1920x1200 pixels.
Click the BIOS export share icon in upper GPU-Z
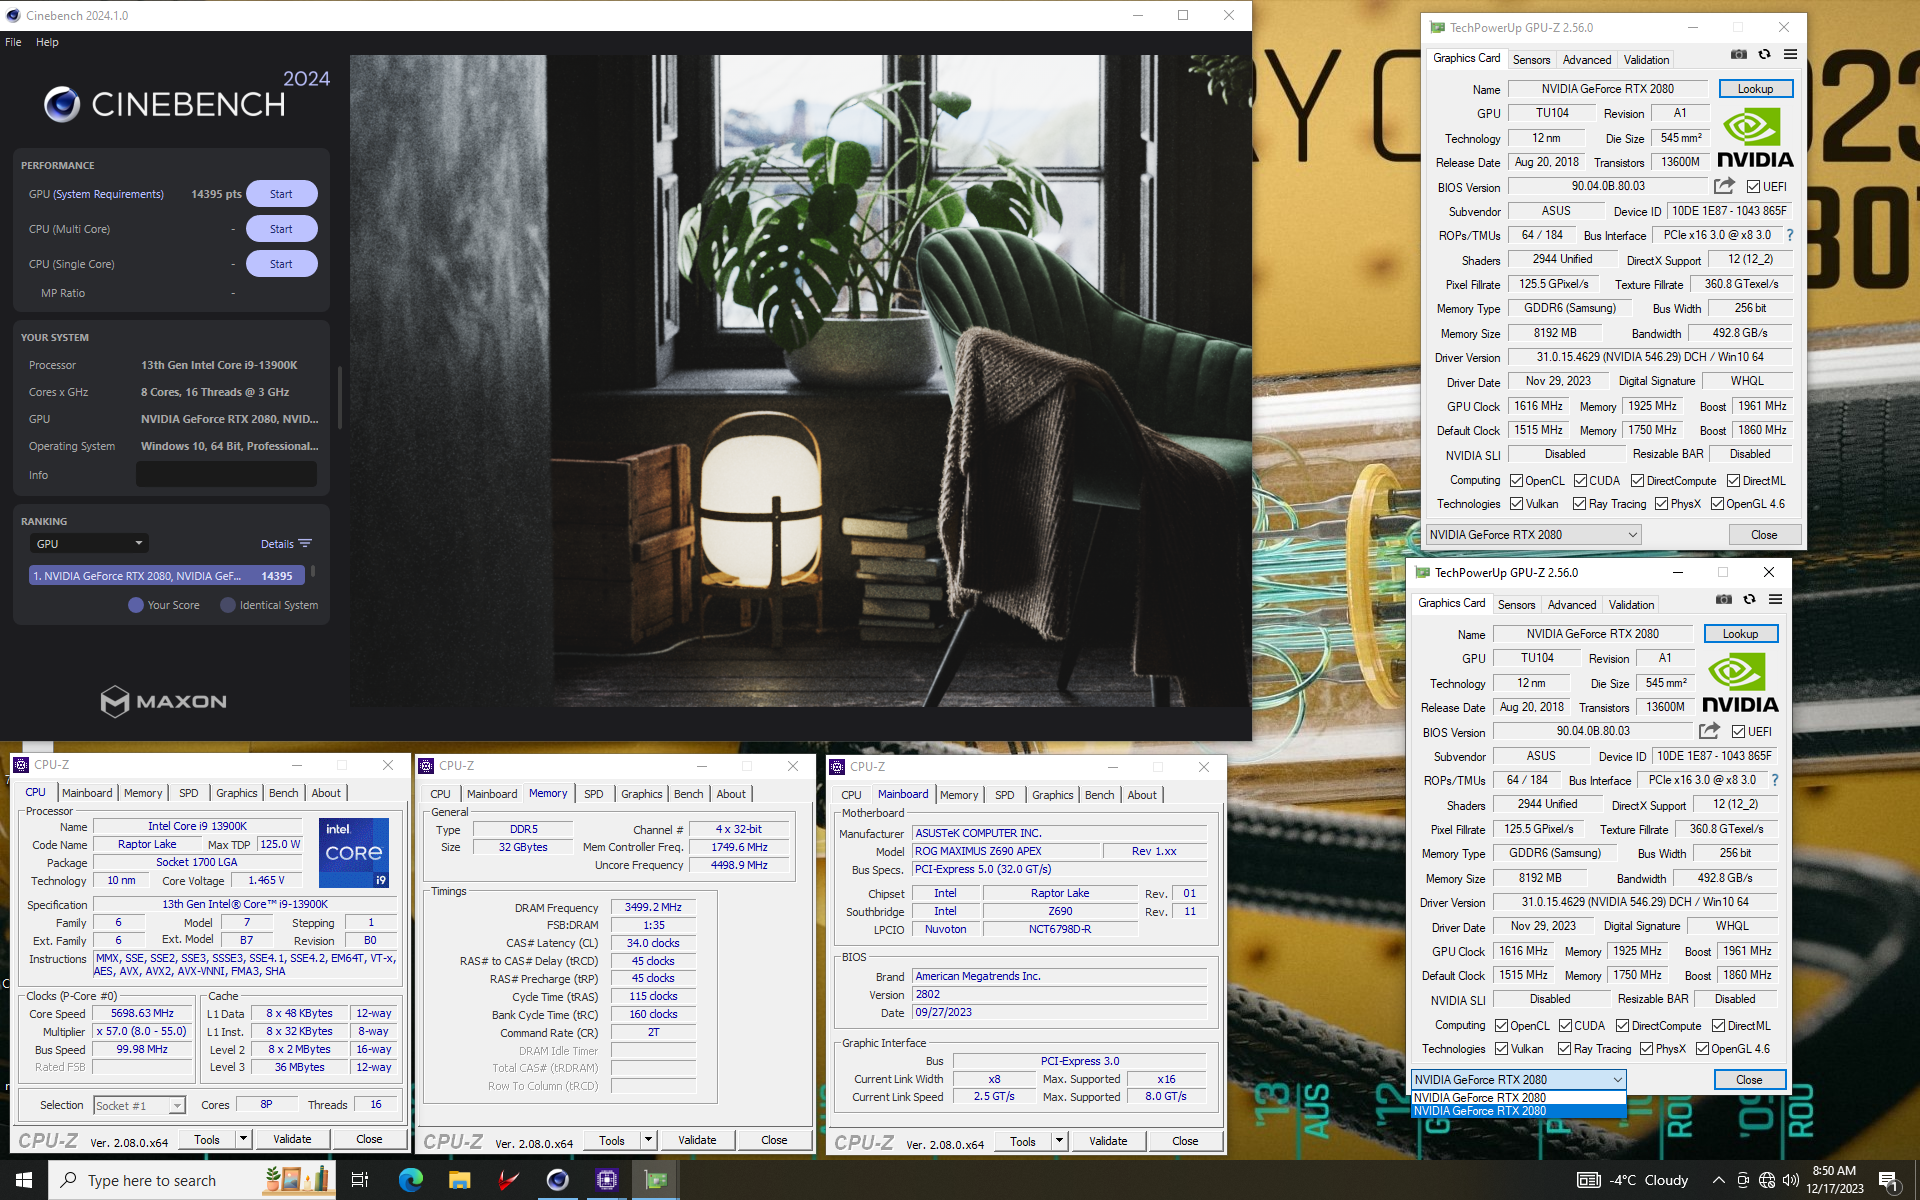[x=1724, y=186]
